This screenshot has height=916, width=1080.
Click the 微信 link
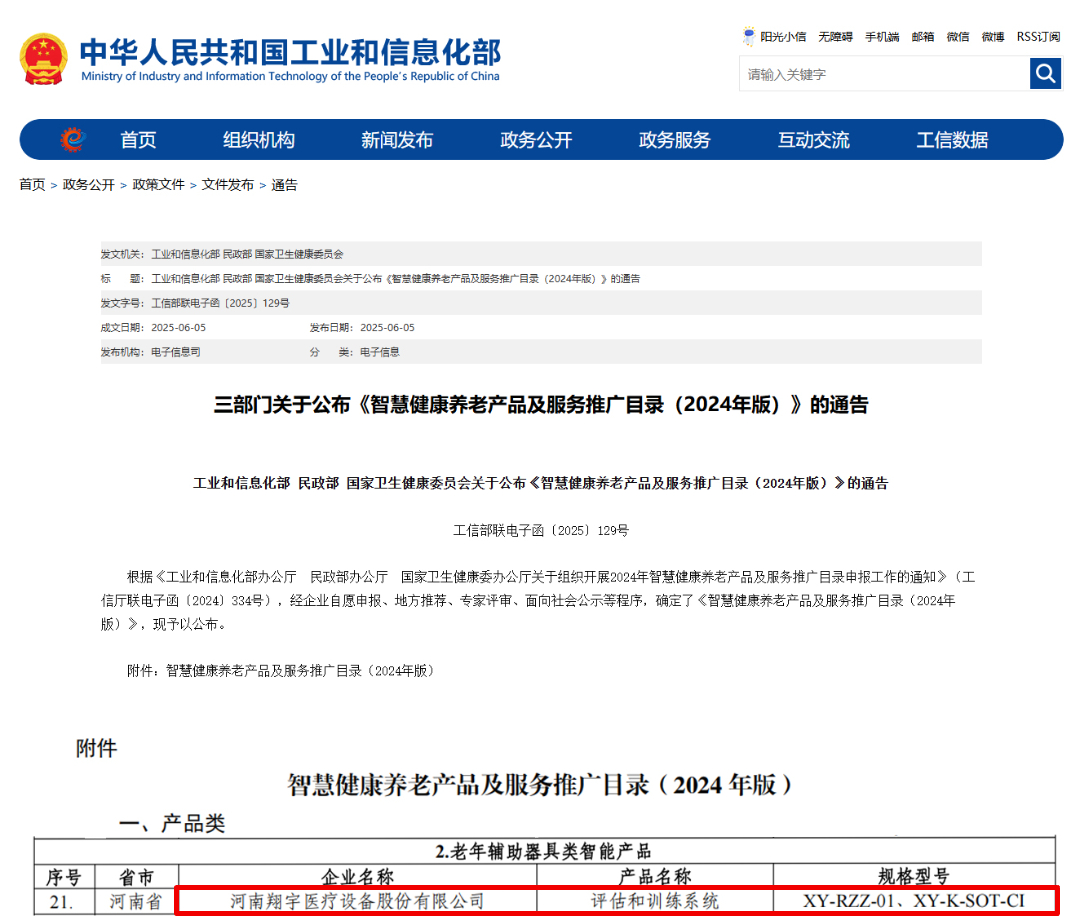[x=958, y=37]
